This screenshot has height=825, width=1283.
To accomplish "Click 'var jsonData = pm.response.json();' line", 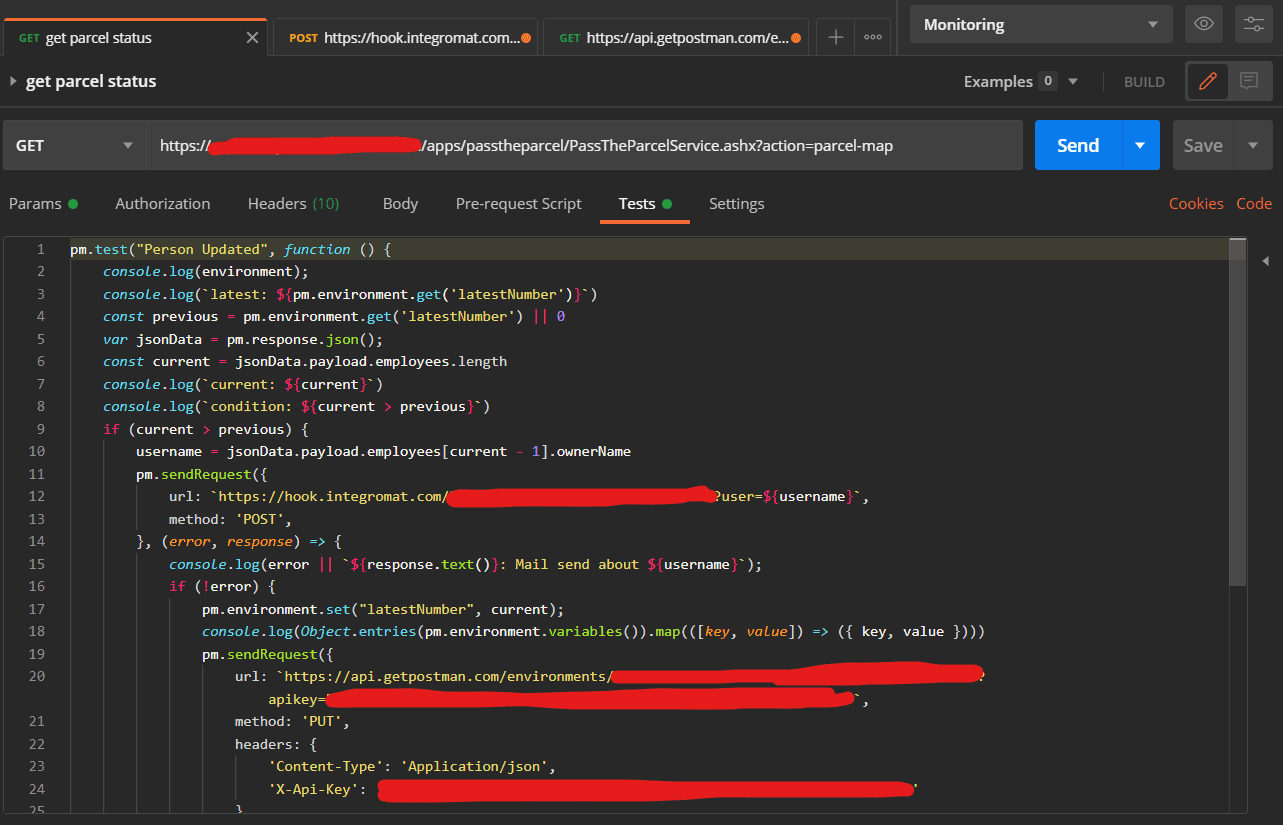I will click(243, 339).
